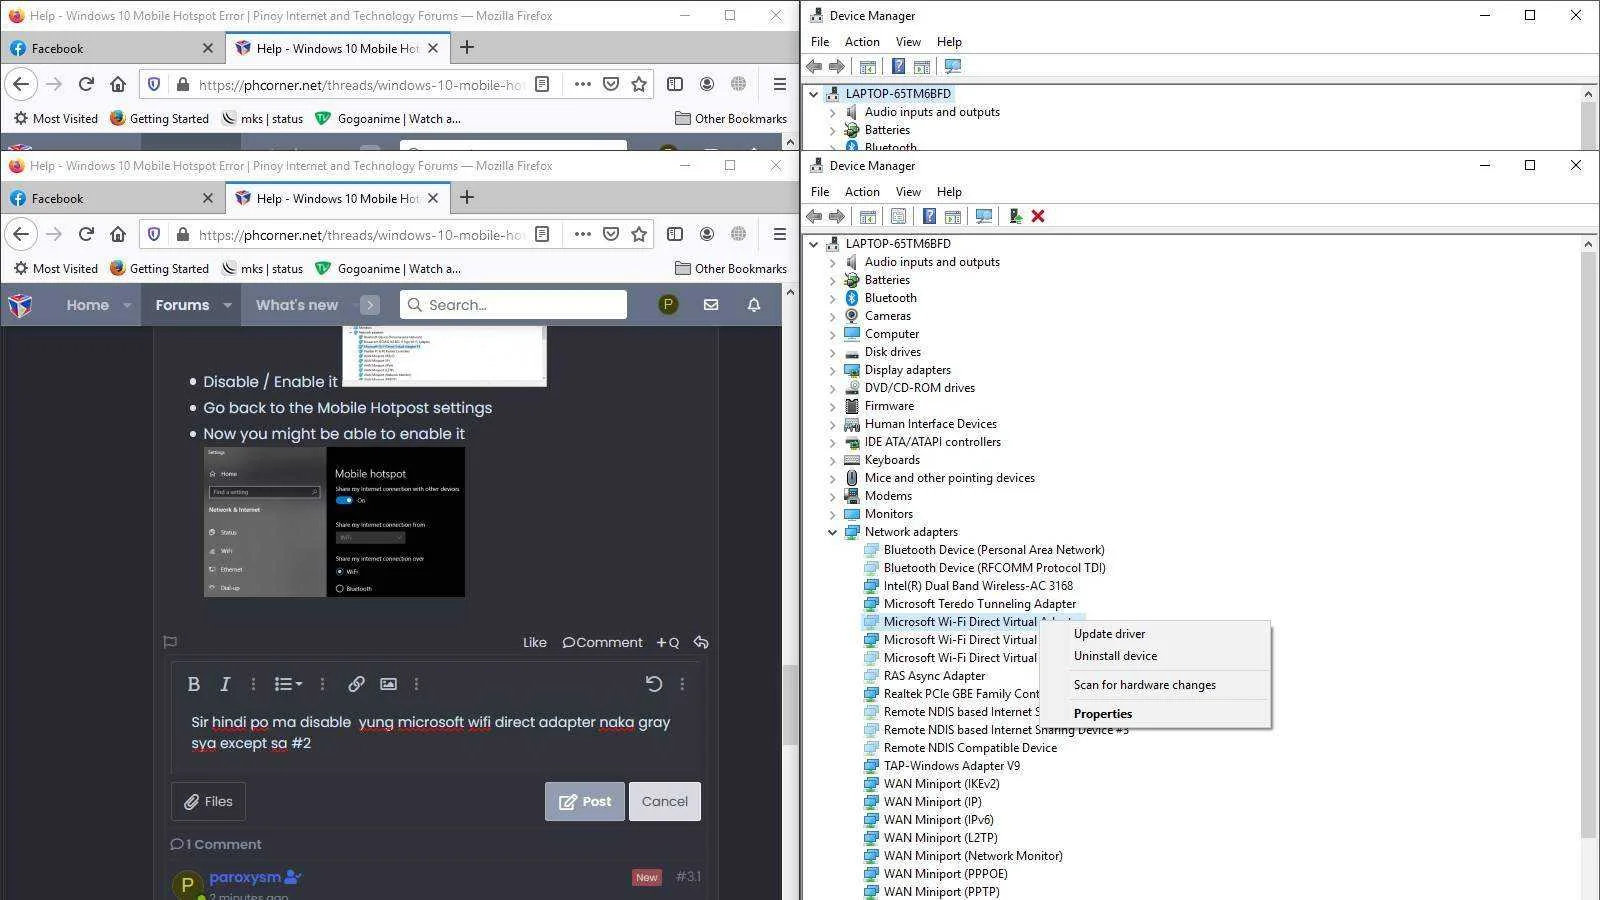Click the PHCorner logo icon
The height and width of the screenshot is (900, 1600).
(20, 305)
